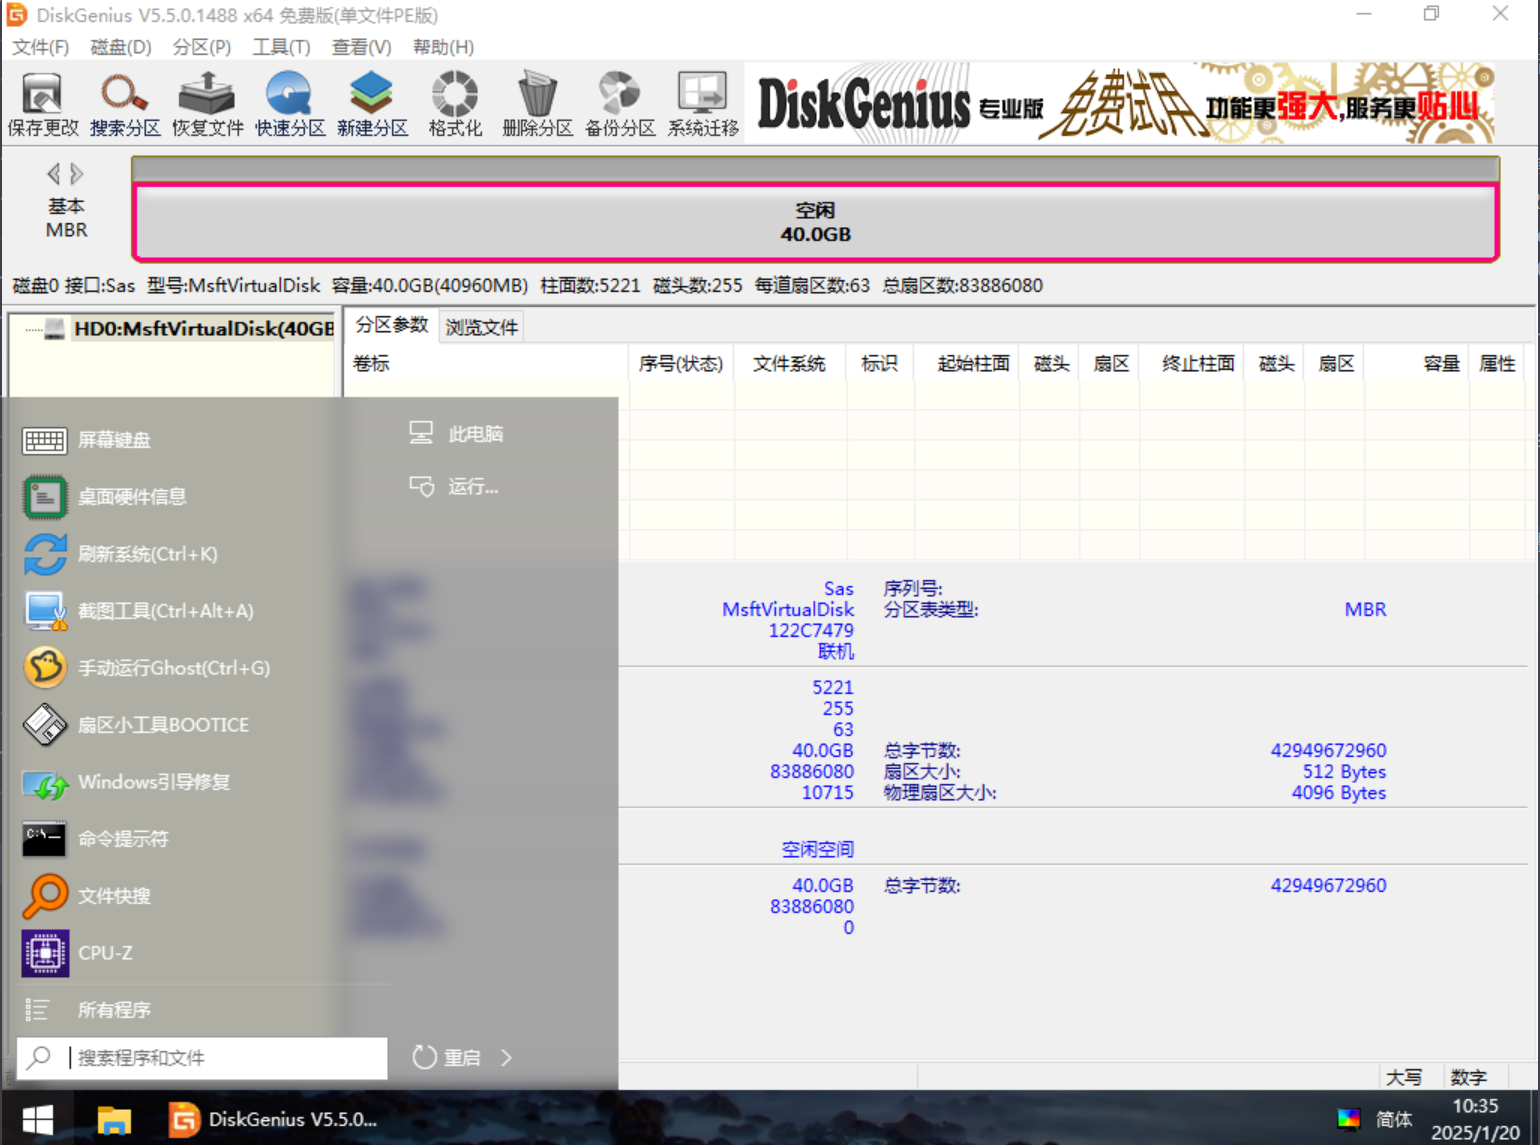
Task: Expand restart options with the chevron arrow
Action: [506, 1057]
